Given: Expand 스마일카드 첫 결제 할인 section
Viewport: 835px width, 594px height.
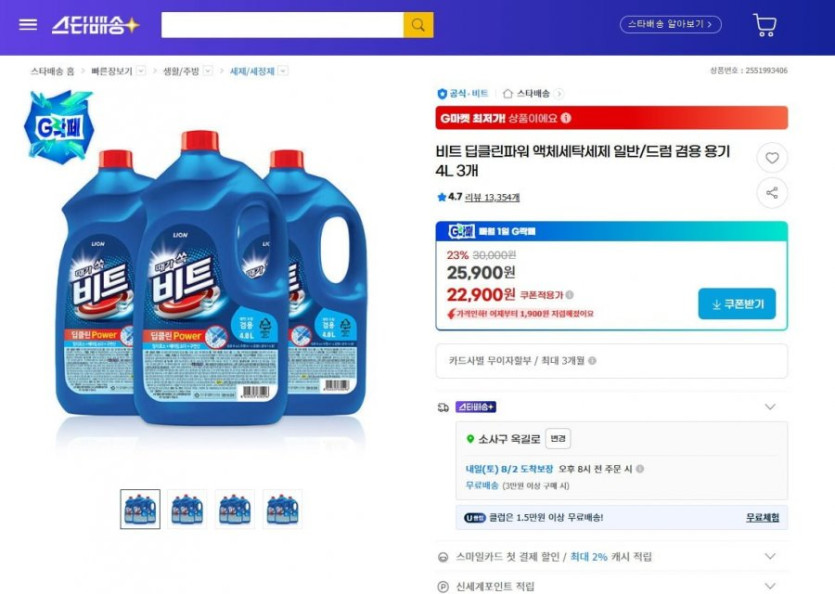Looking at the screenshot, I should 770,556.
